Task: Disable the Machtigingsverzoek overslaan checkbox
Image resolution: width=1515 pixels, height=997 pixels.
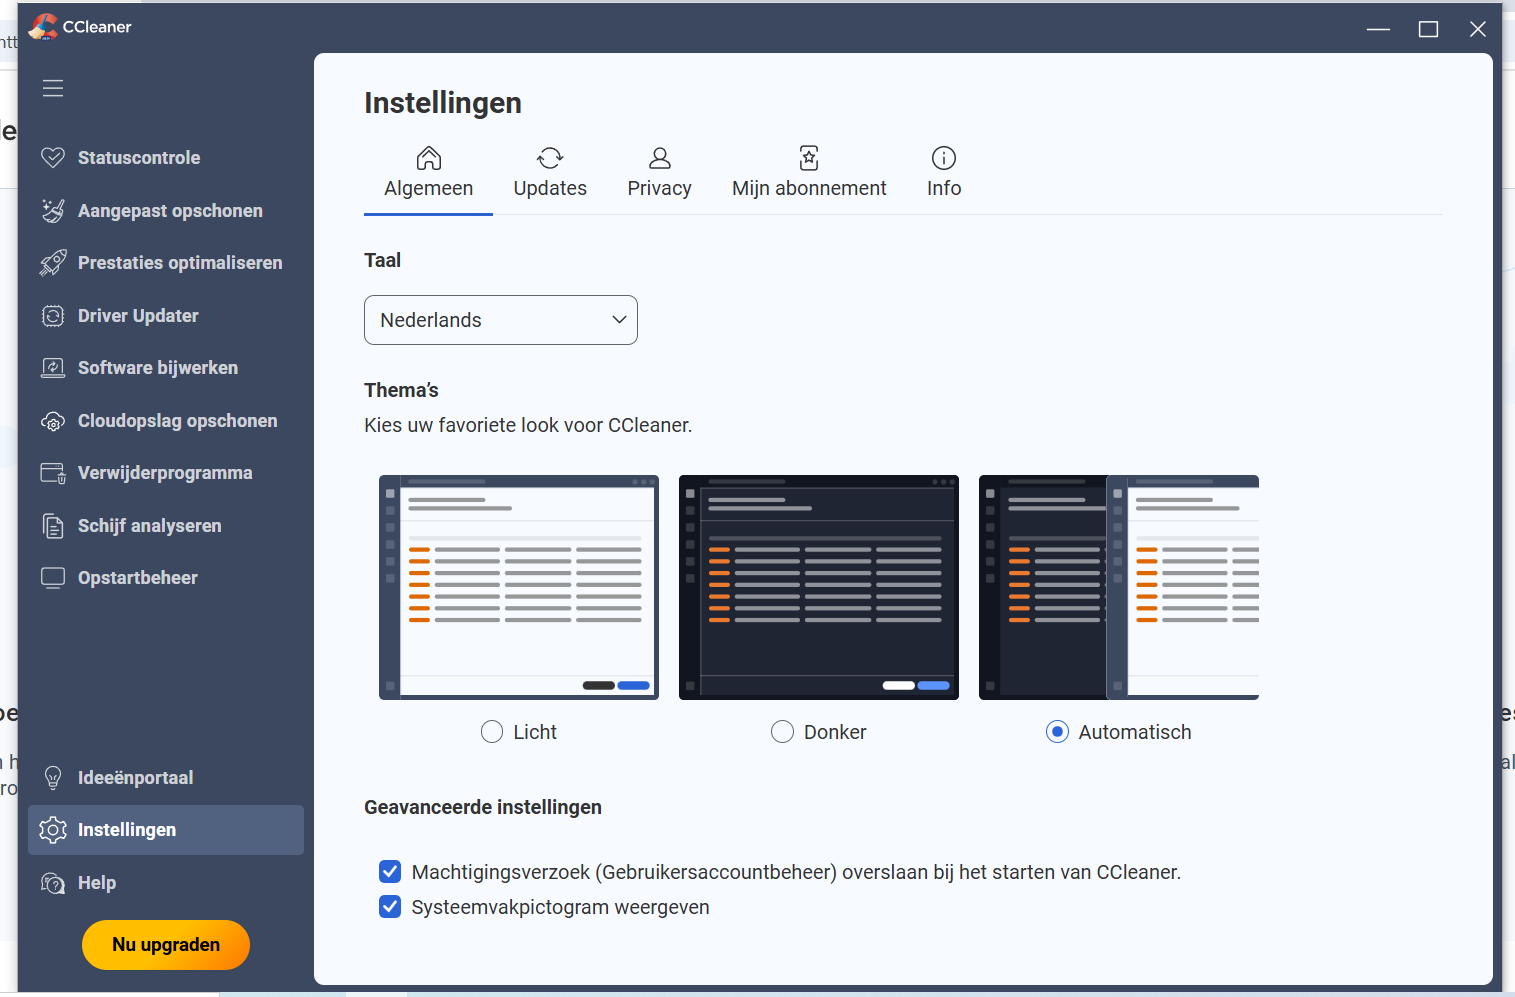Action: point(390,872)
